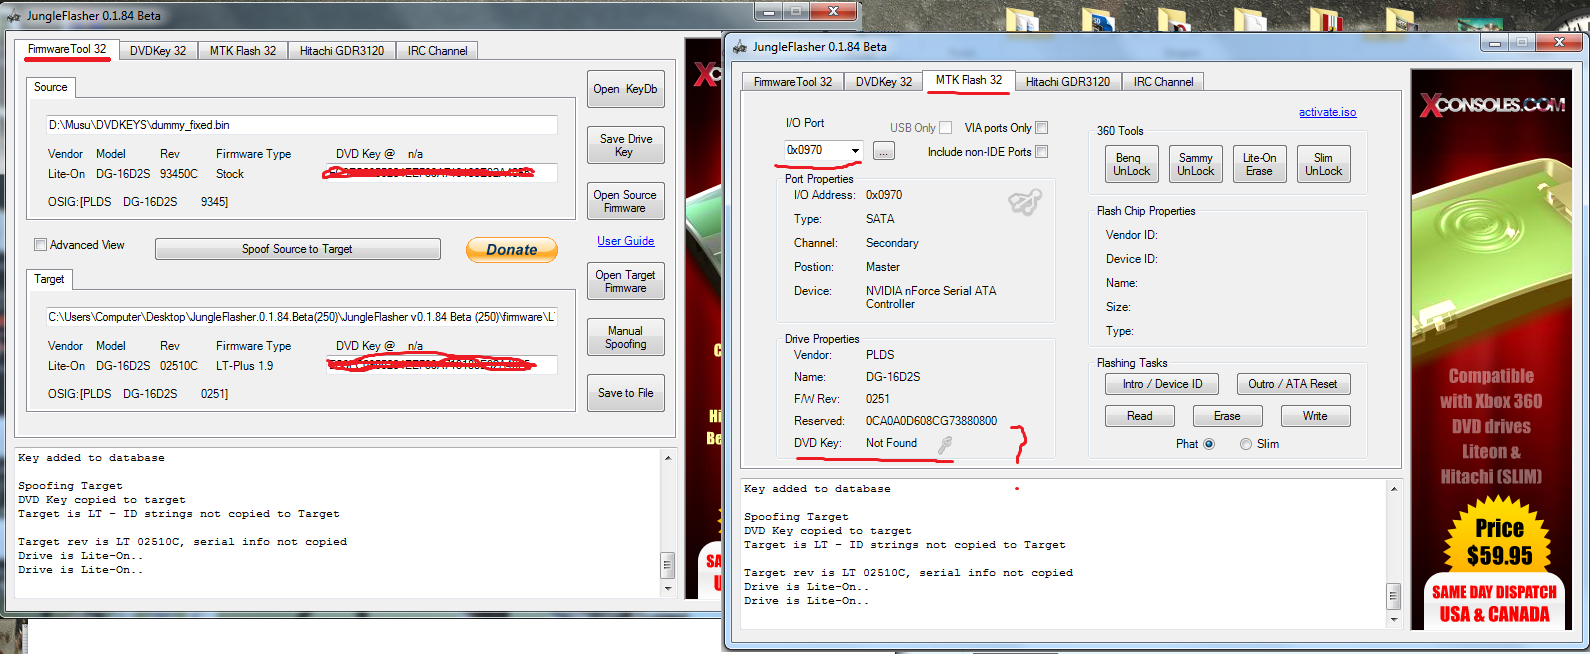This screenshot has width=1590, height=654.
Task: Switch to FirmwareTool 32 tab in front window
Action: coord(793,82)
